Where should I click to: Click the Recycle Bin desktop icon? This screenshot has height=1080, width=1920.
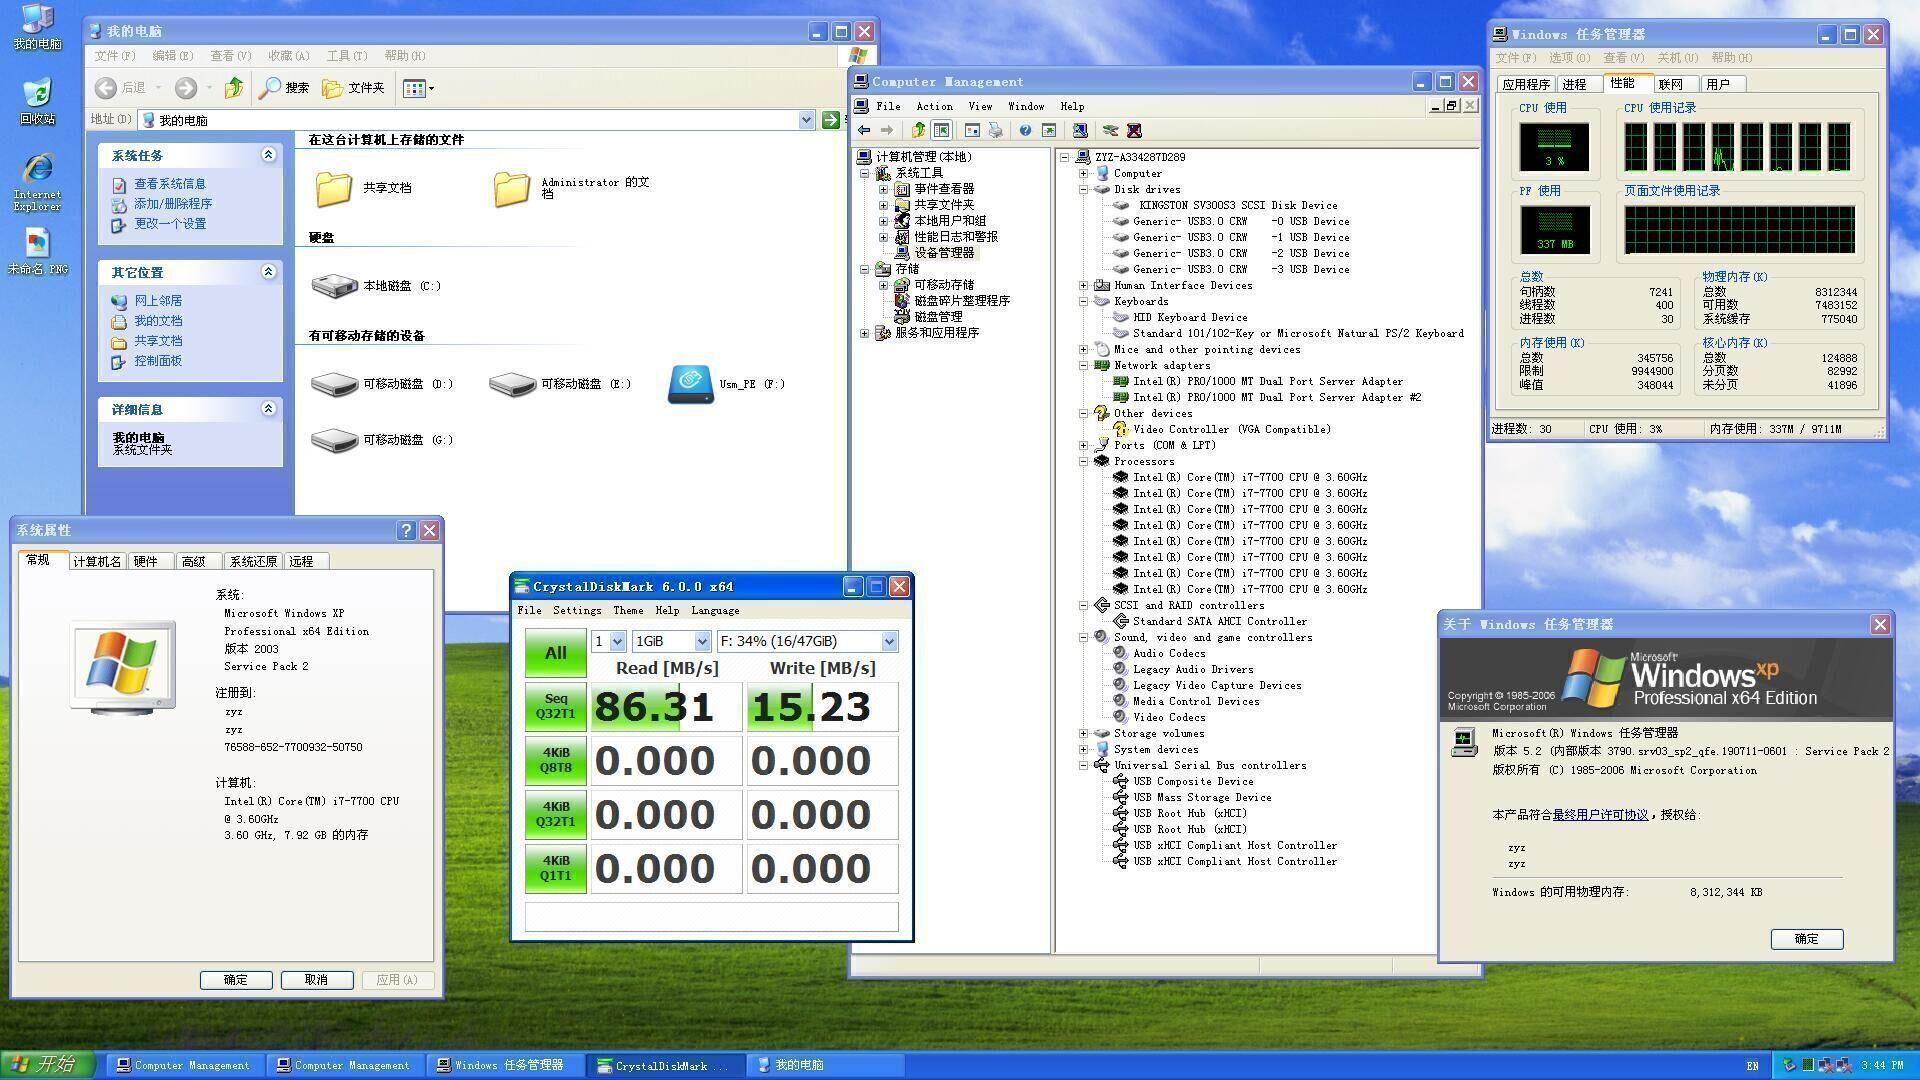click(x=37, y=95)
